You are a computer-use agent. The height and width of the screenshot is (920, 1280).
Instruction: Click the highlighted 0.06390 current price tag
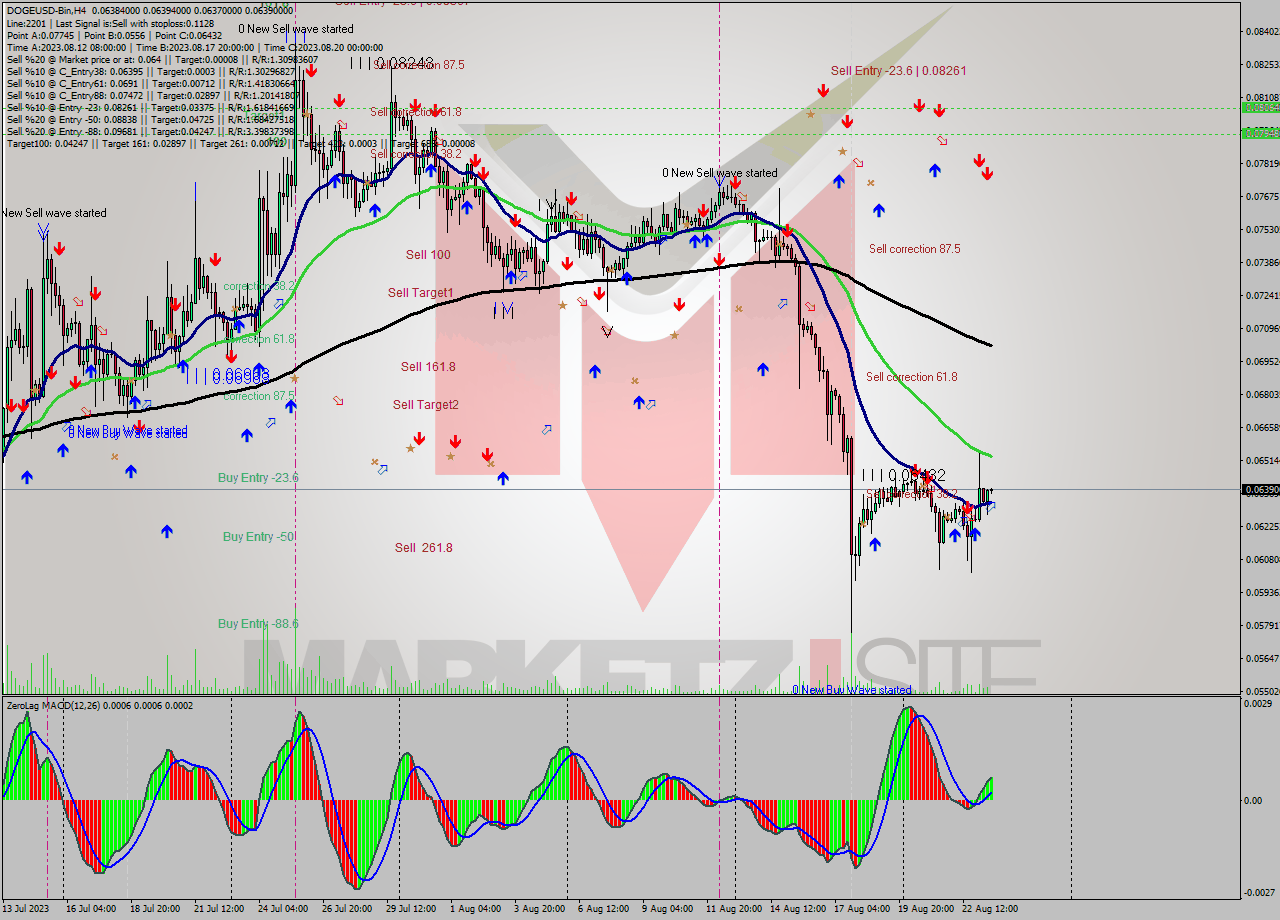(1259, 490)
